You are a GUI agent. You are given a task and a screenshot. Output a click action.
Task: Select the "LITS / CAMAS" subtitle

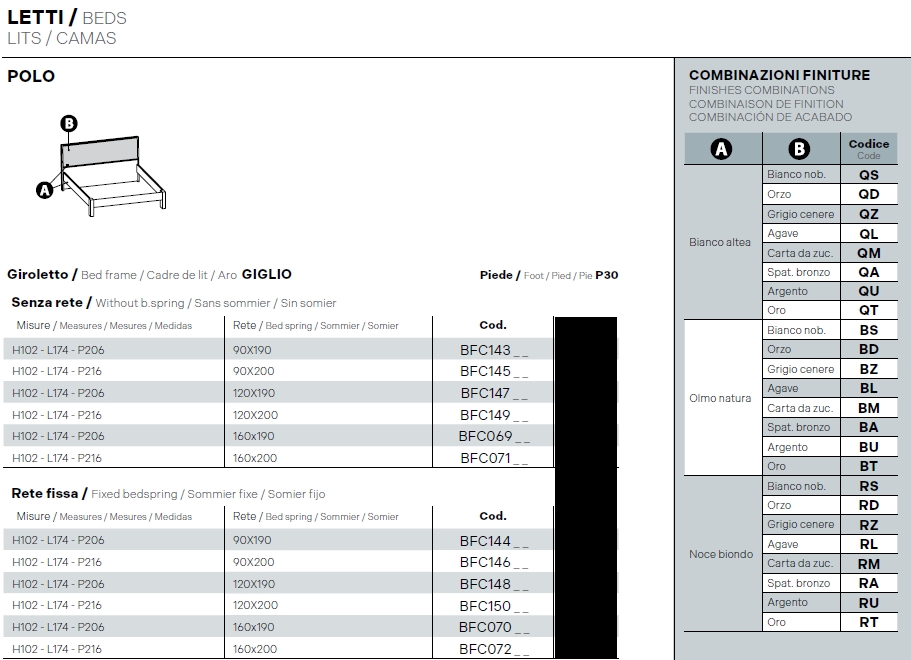point(62,38)
